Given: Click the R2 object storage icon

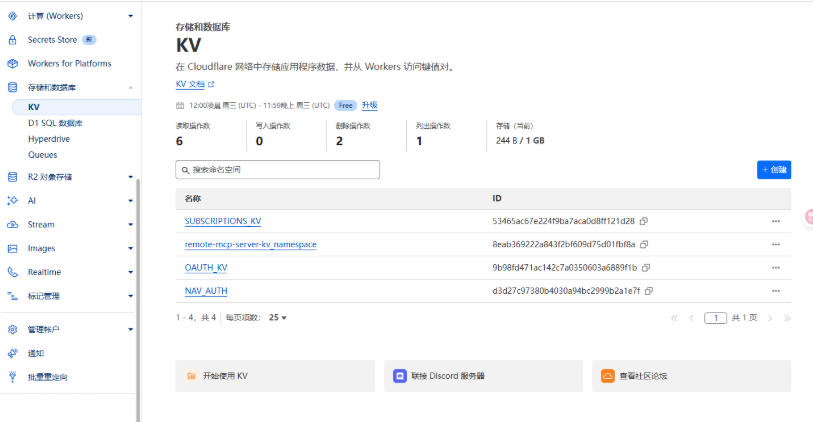Looking at the screenshot, I should 12,177.
